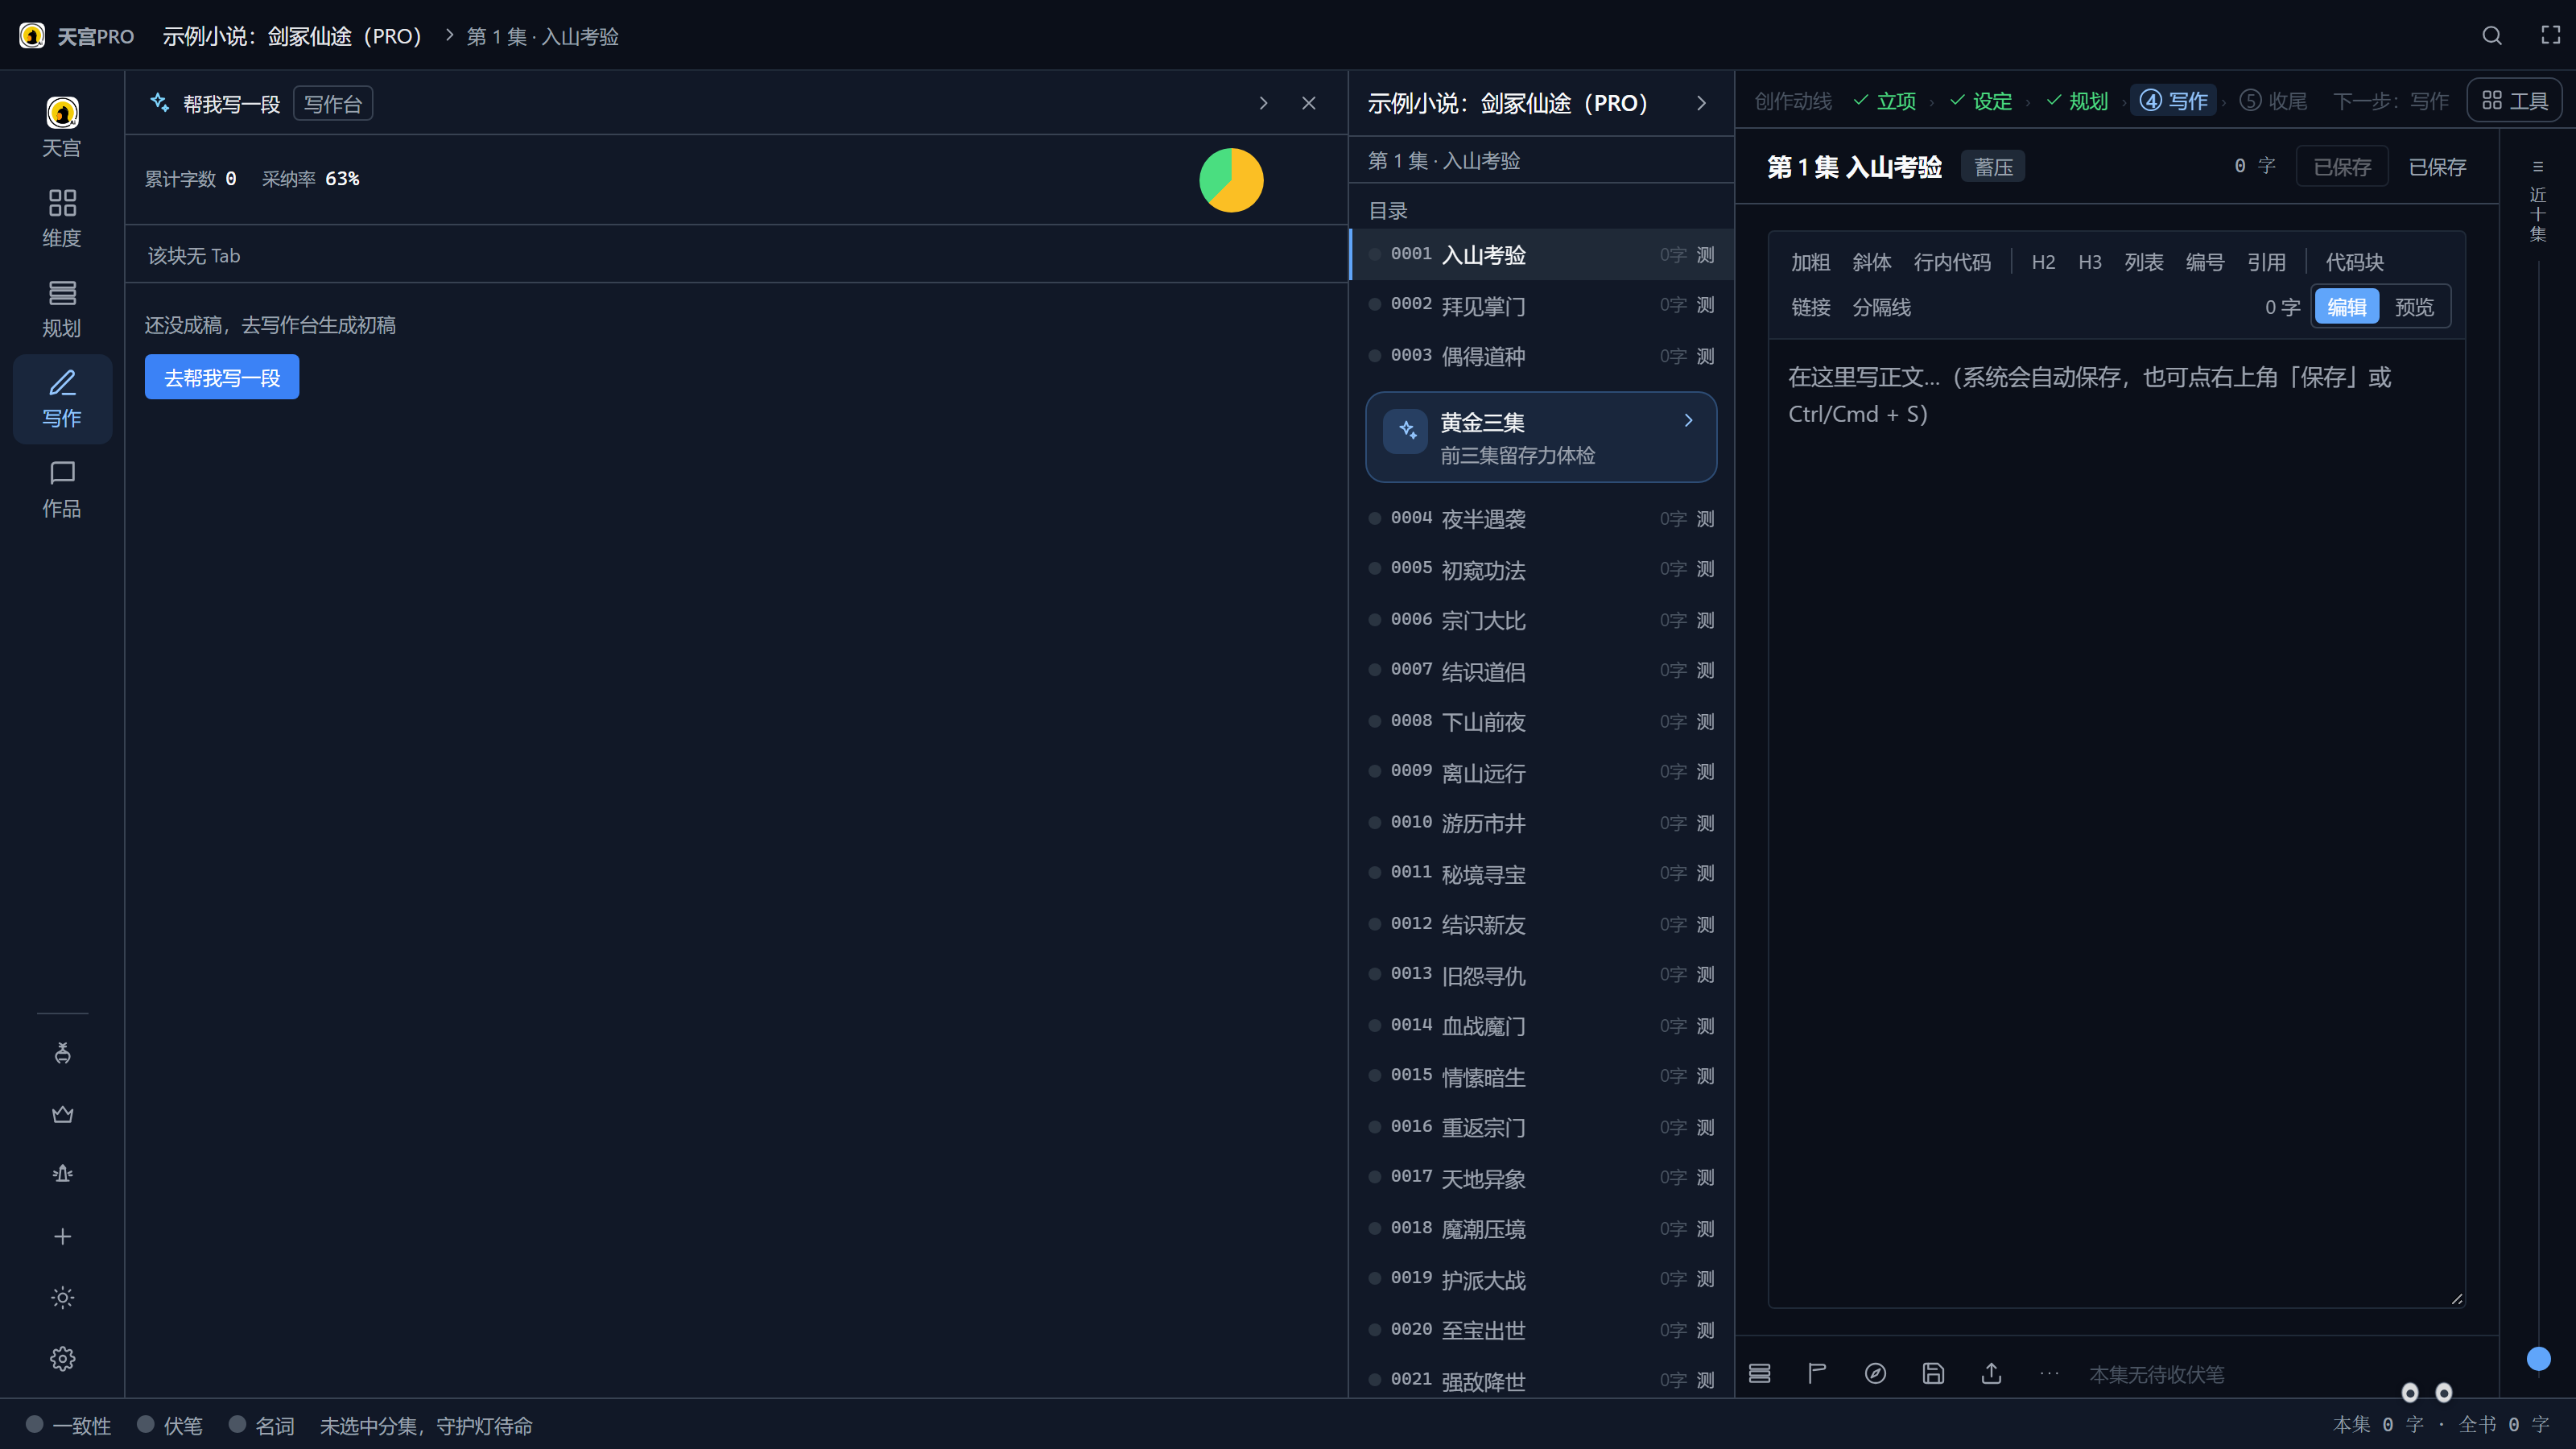Screen dimensions: 2576x1449
Task: Expand the 帮我写一段 panel chevron
Action: click(x=1263, y=103)
